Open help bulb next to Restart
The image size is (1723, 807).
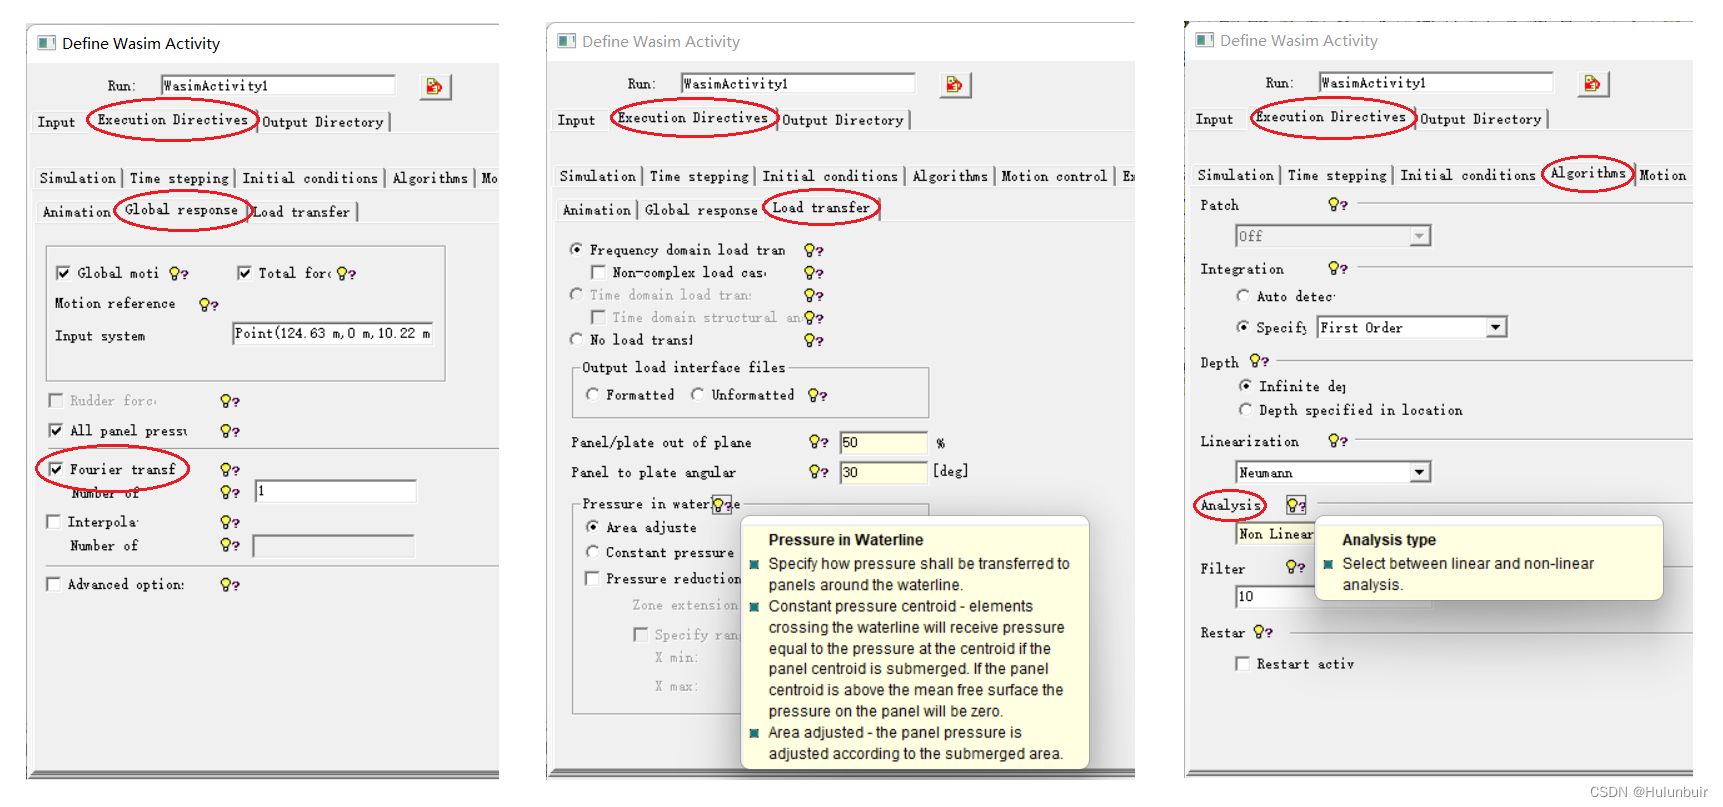pyautogui.click(x=1263, y=632)
